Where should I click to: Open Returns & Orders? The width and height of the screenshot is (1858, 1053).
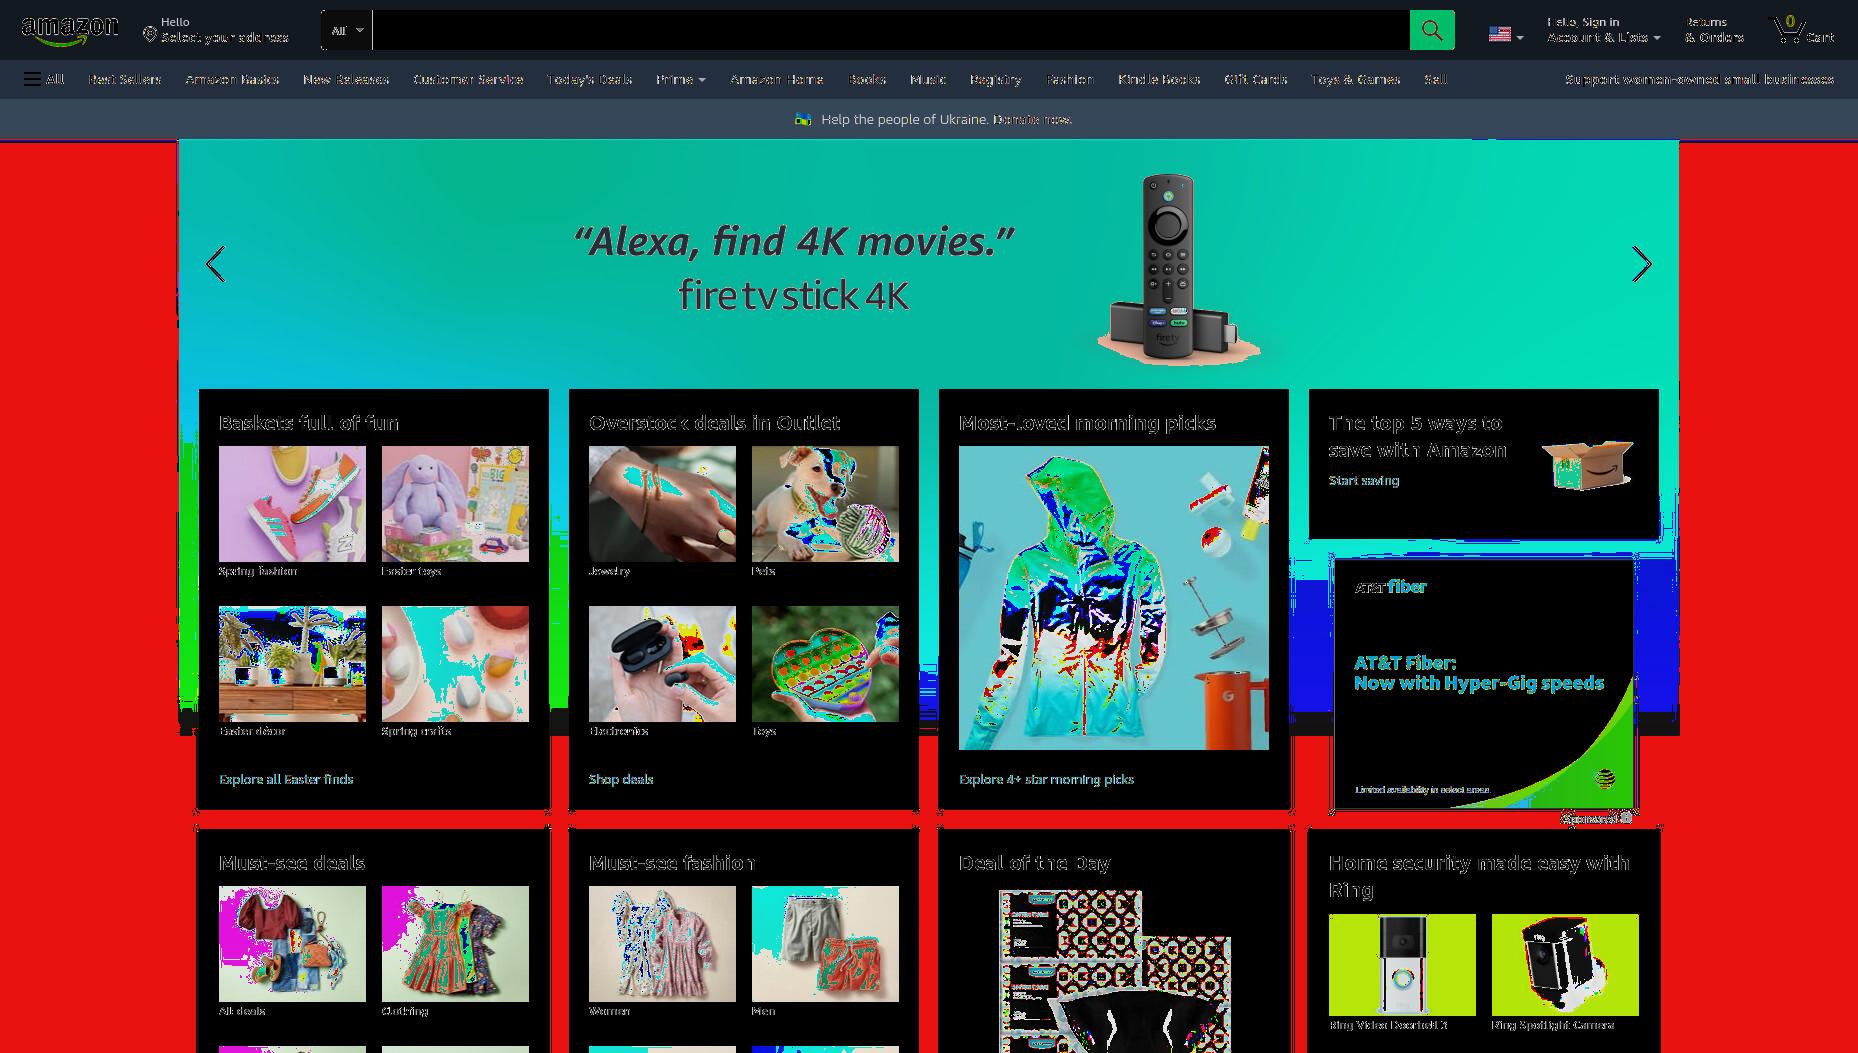pyautogui.click(x=1713, y=30)
